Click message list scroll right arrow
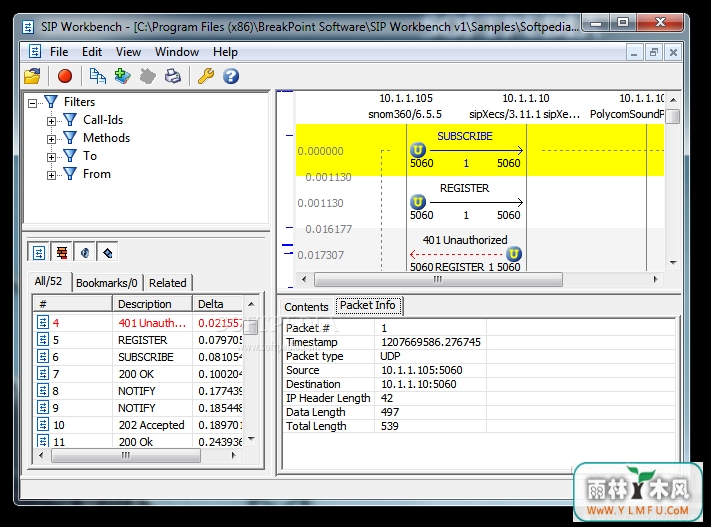The height and width of the screenshot is (527, 711). (234, 455)
